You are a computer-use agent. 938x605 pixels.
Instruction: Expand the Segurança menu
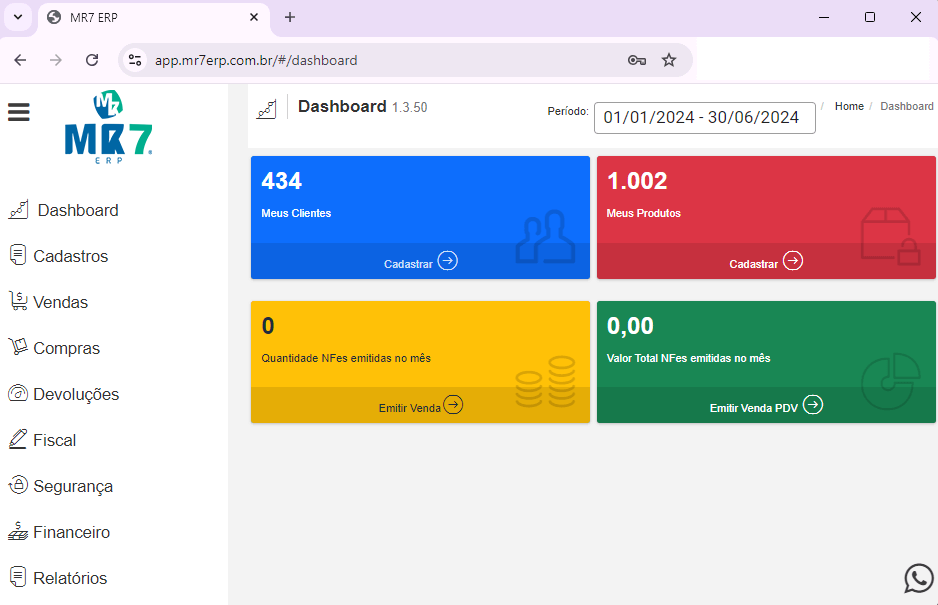click(x=73, y=487)
